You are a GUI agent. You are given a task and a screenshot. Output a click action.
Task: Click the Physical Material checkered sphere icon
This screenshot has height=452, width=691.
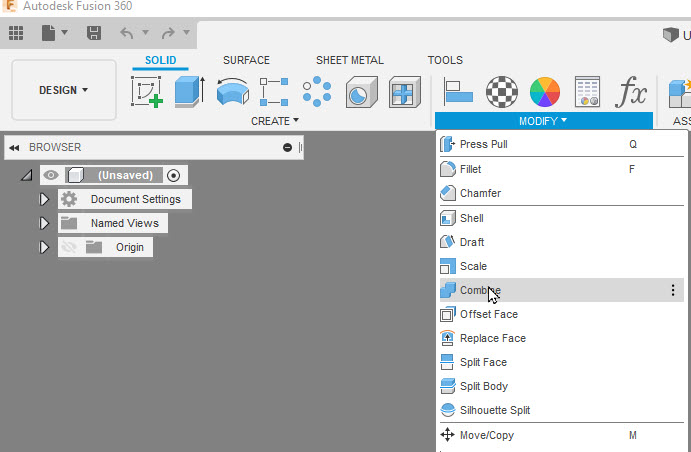click(502, 92)
